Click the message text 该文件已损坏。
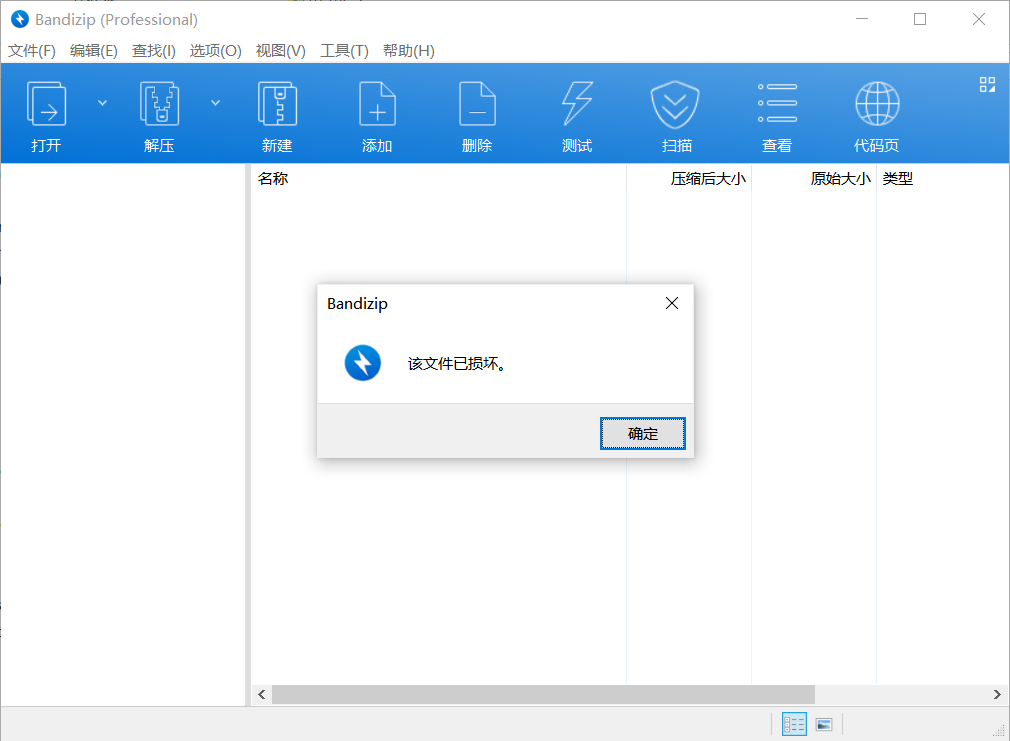 pos(457,363)
